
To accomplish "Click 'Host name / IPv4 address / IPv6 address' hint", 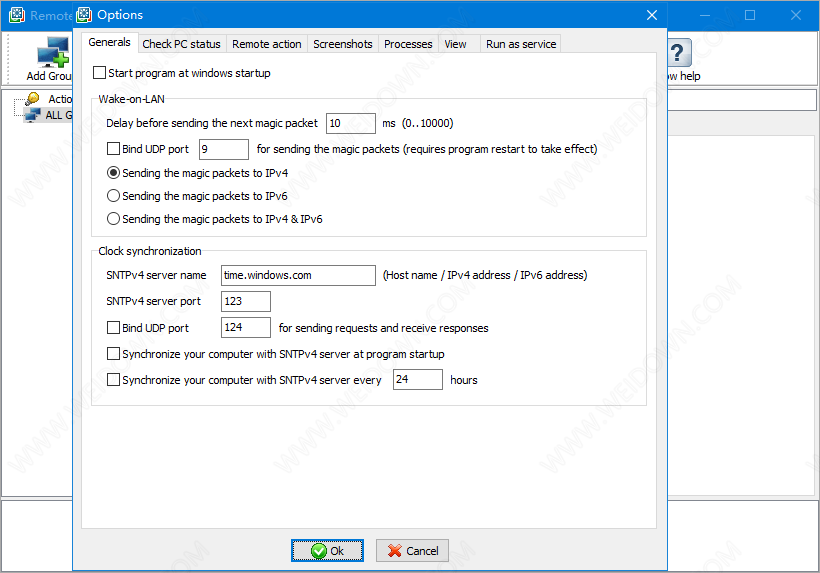I will click(x=485, y=275).
